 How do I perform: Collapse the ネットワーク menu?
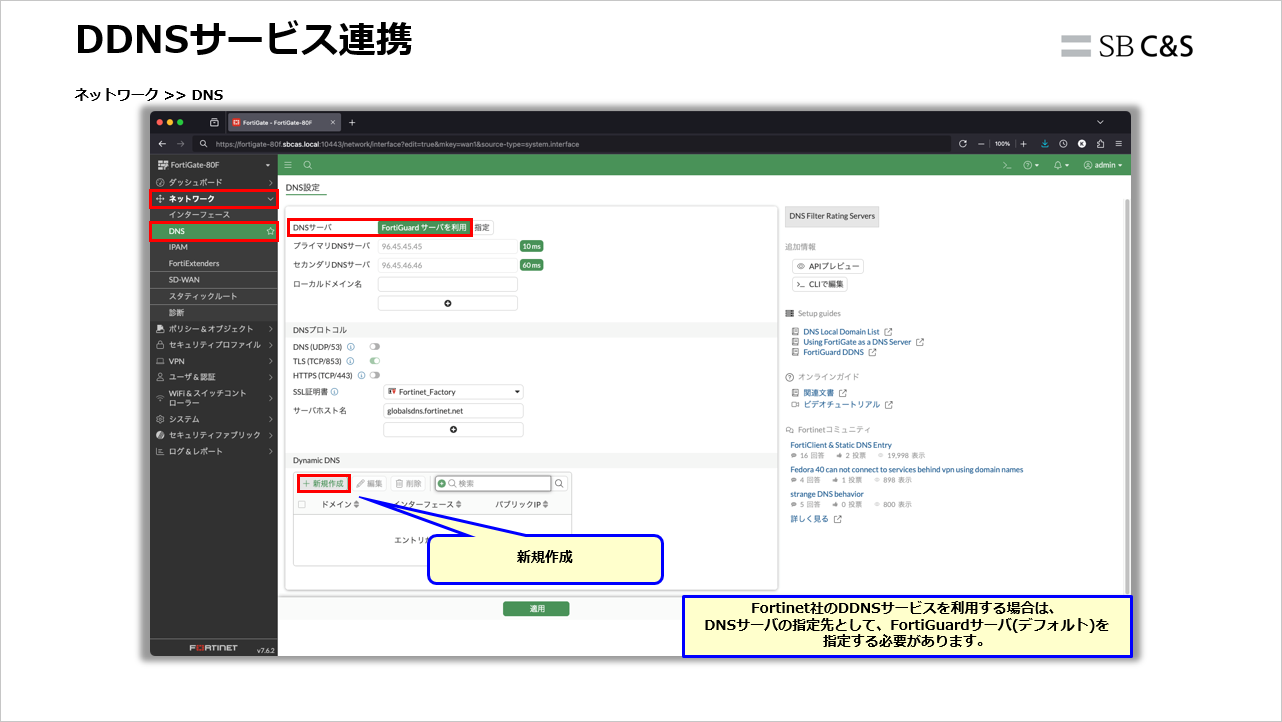(214, 199)
